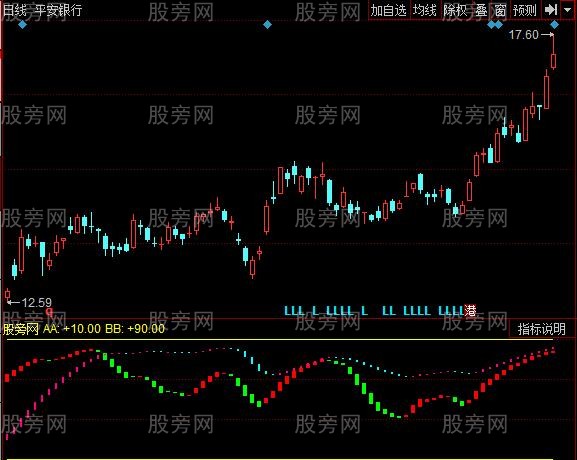Click the blue diamond marker above the mid-chart dip
Image resolution: width=577 pixels, height=460 pixels.
tap(268, 25)
